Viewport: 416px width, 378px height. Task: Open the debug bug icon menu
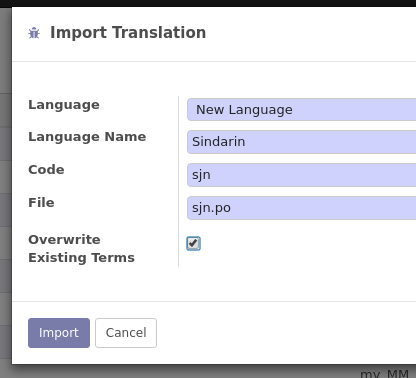tap(34, 33)
